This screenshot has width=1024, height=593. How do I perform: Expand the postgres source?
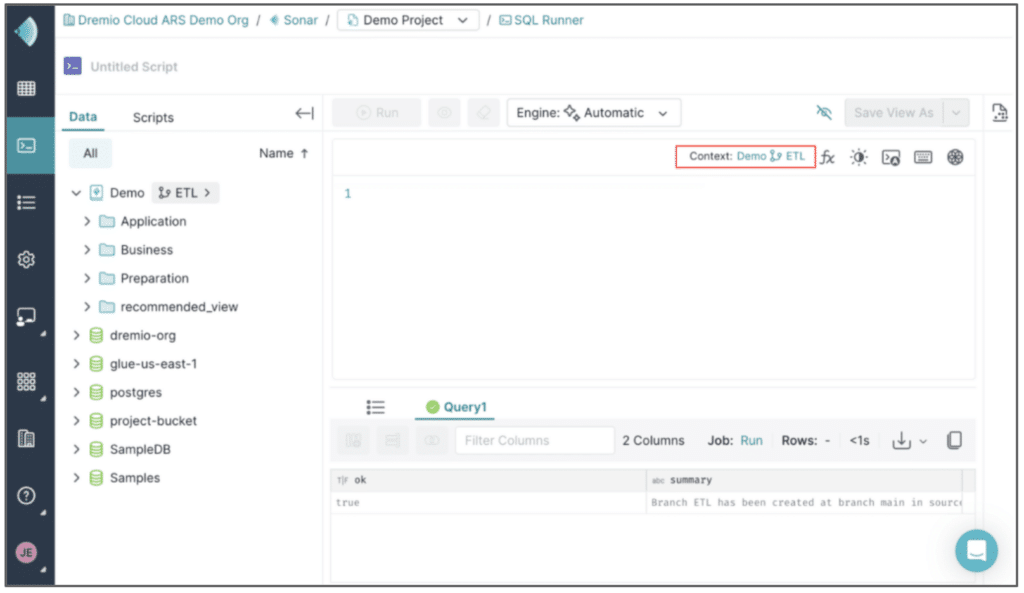click(x=76, y=393)
